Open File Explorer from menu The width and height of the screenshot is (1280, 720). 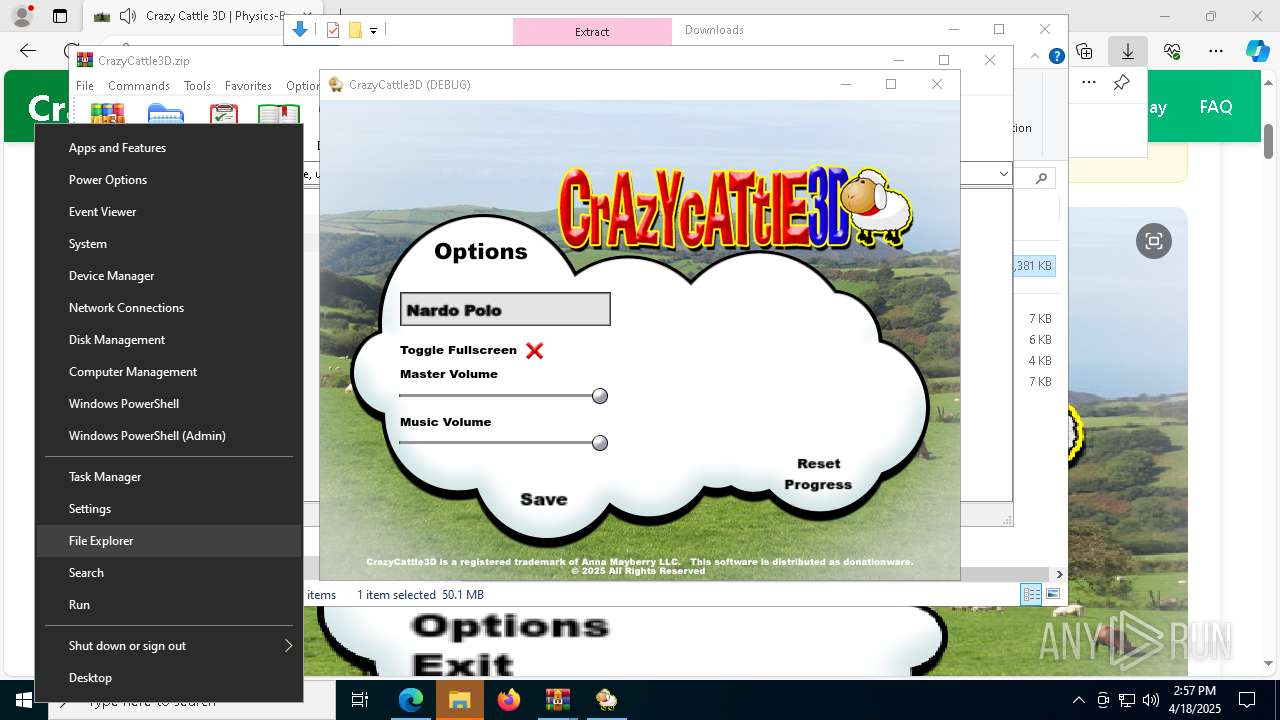pyautogui.click(x=169, y=541)
